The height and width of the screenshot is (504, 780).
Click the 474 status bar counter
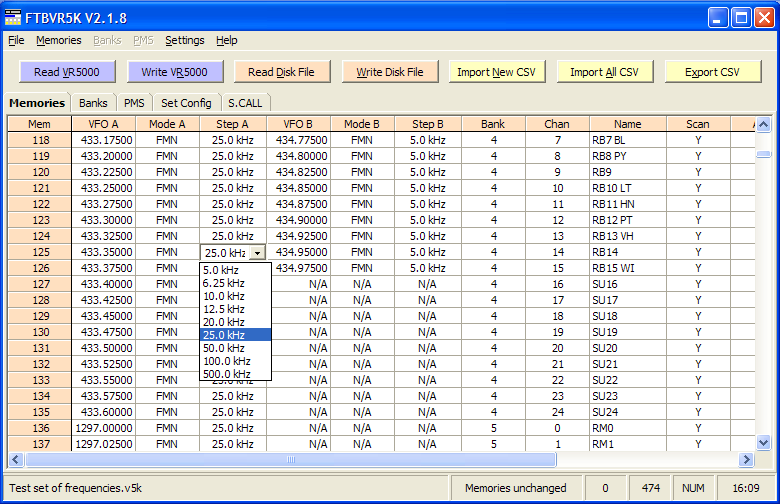point(651,488)
